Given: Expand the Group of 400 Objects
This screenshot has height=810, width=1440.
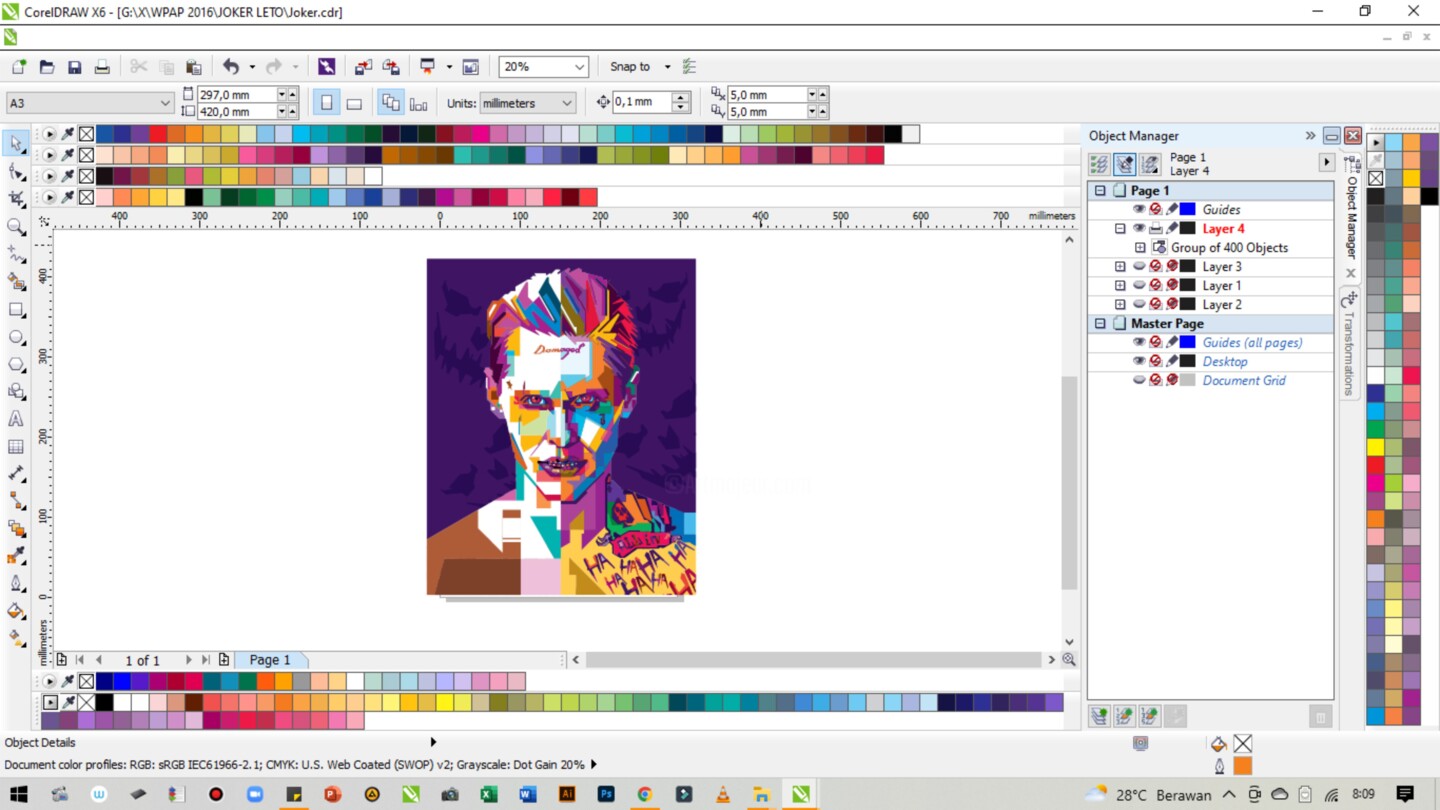Looking at the screenshot, I should coord(1140,248).
